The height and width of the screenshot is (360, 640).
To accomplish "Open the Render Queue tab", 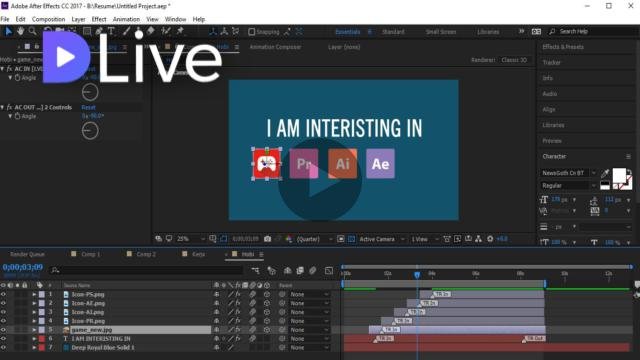I will [27, 254].
